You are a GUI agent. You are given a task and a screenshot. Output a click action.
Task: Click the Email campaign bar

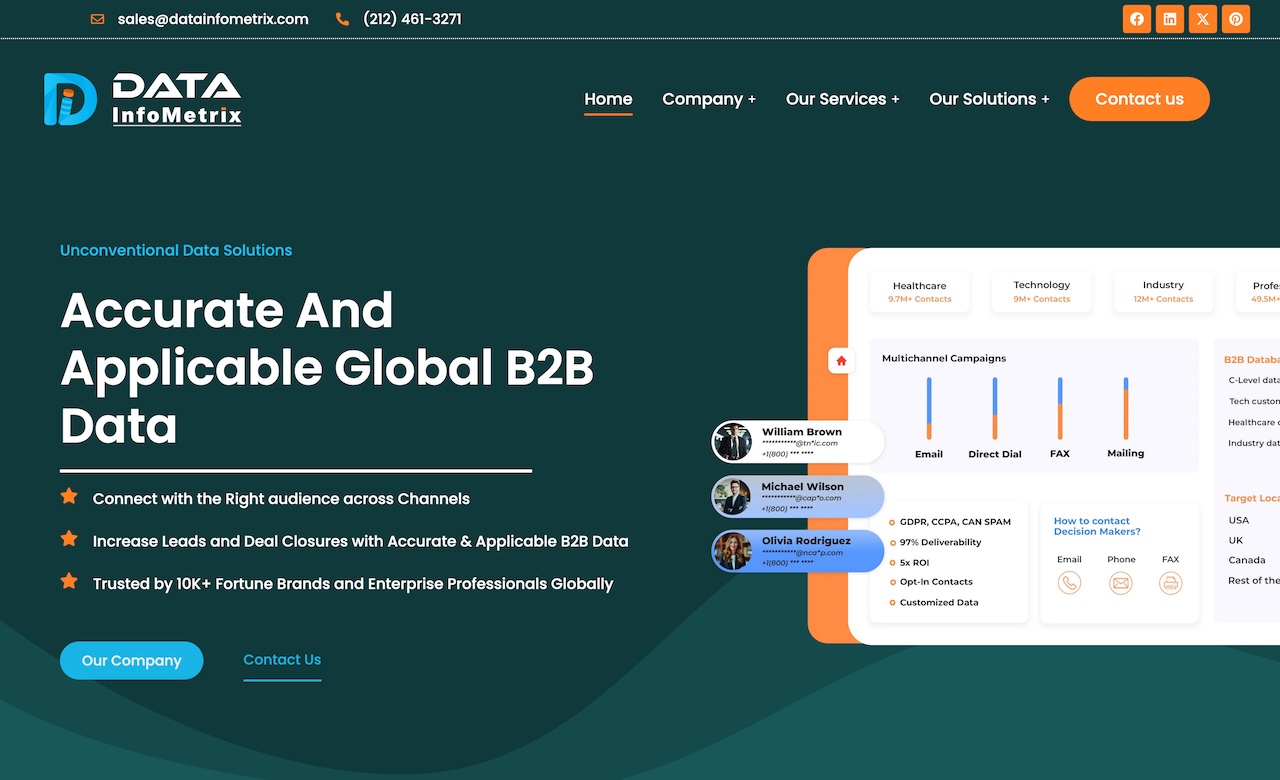click(x=929, y=408)
